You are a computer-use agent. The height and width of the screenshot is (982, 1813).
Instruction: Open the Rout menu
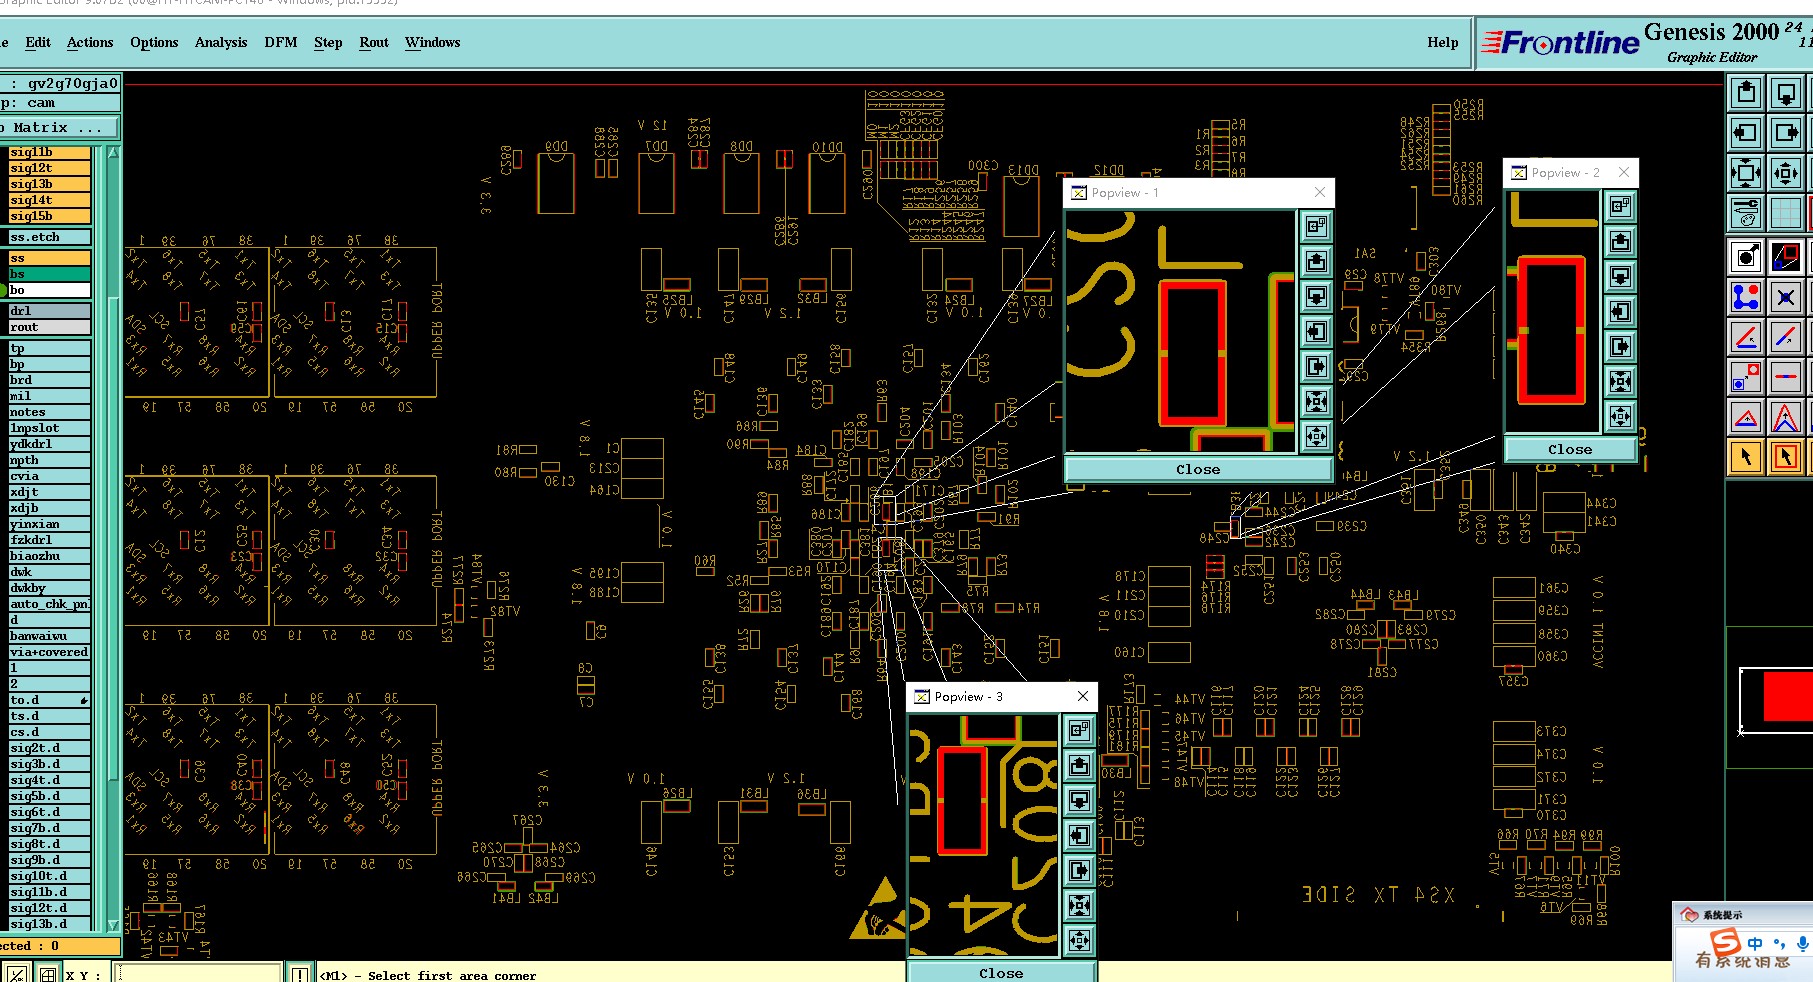point(374,42)
